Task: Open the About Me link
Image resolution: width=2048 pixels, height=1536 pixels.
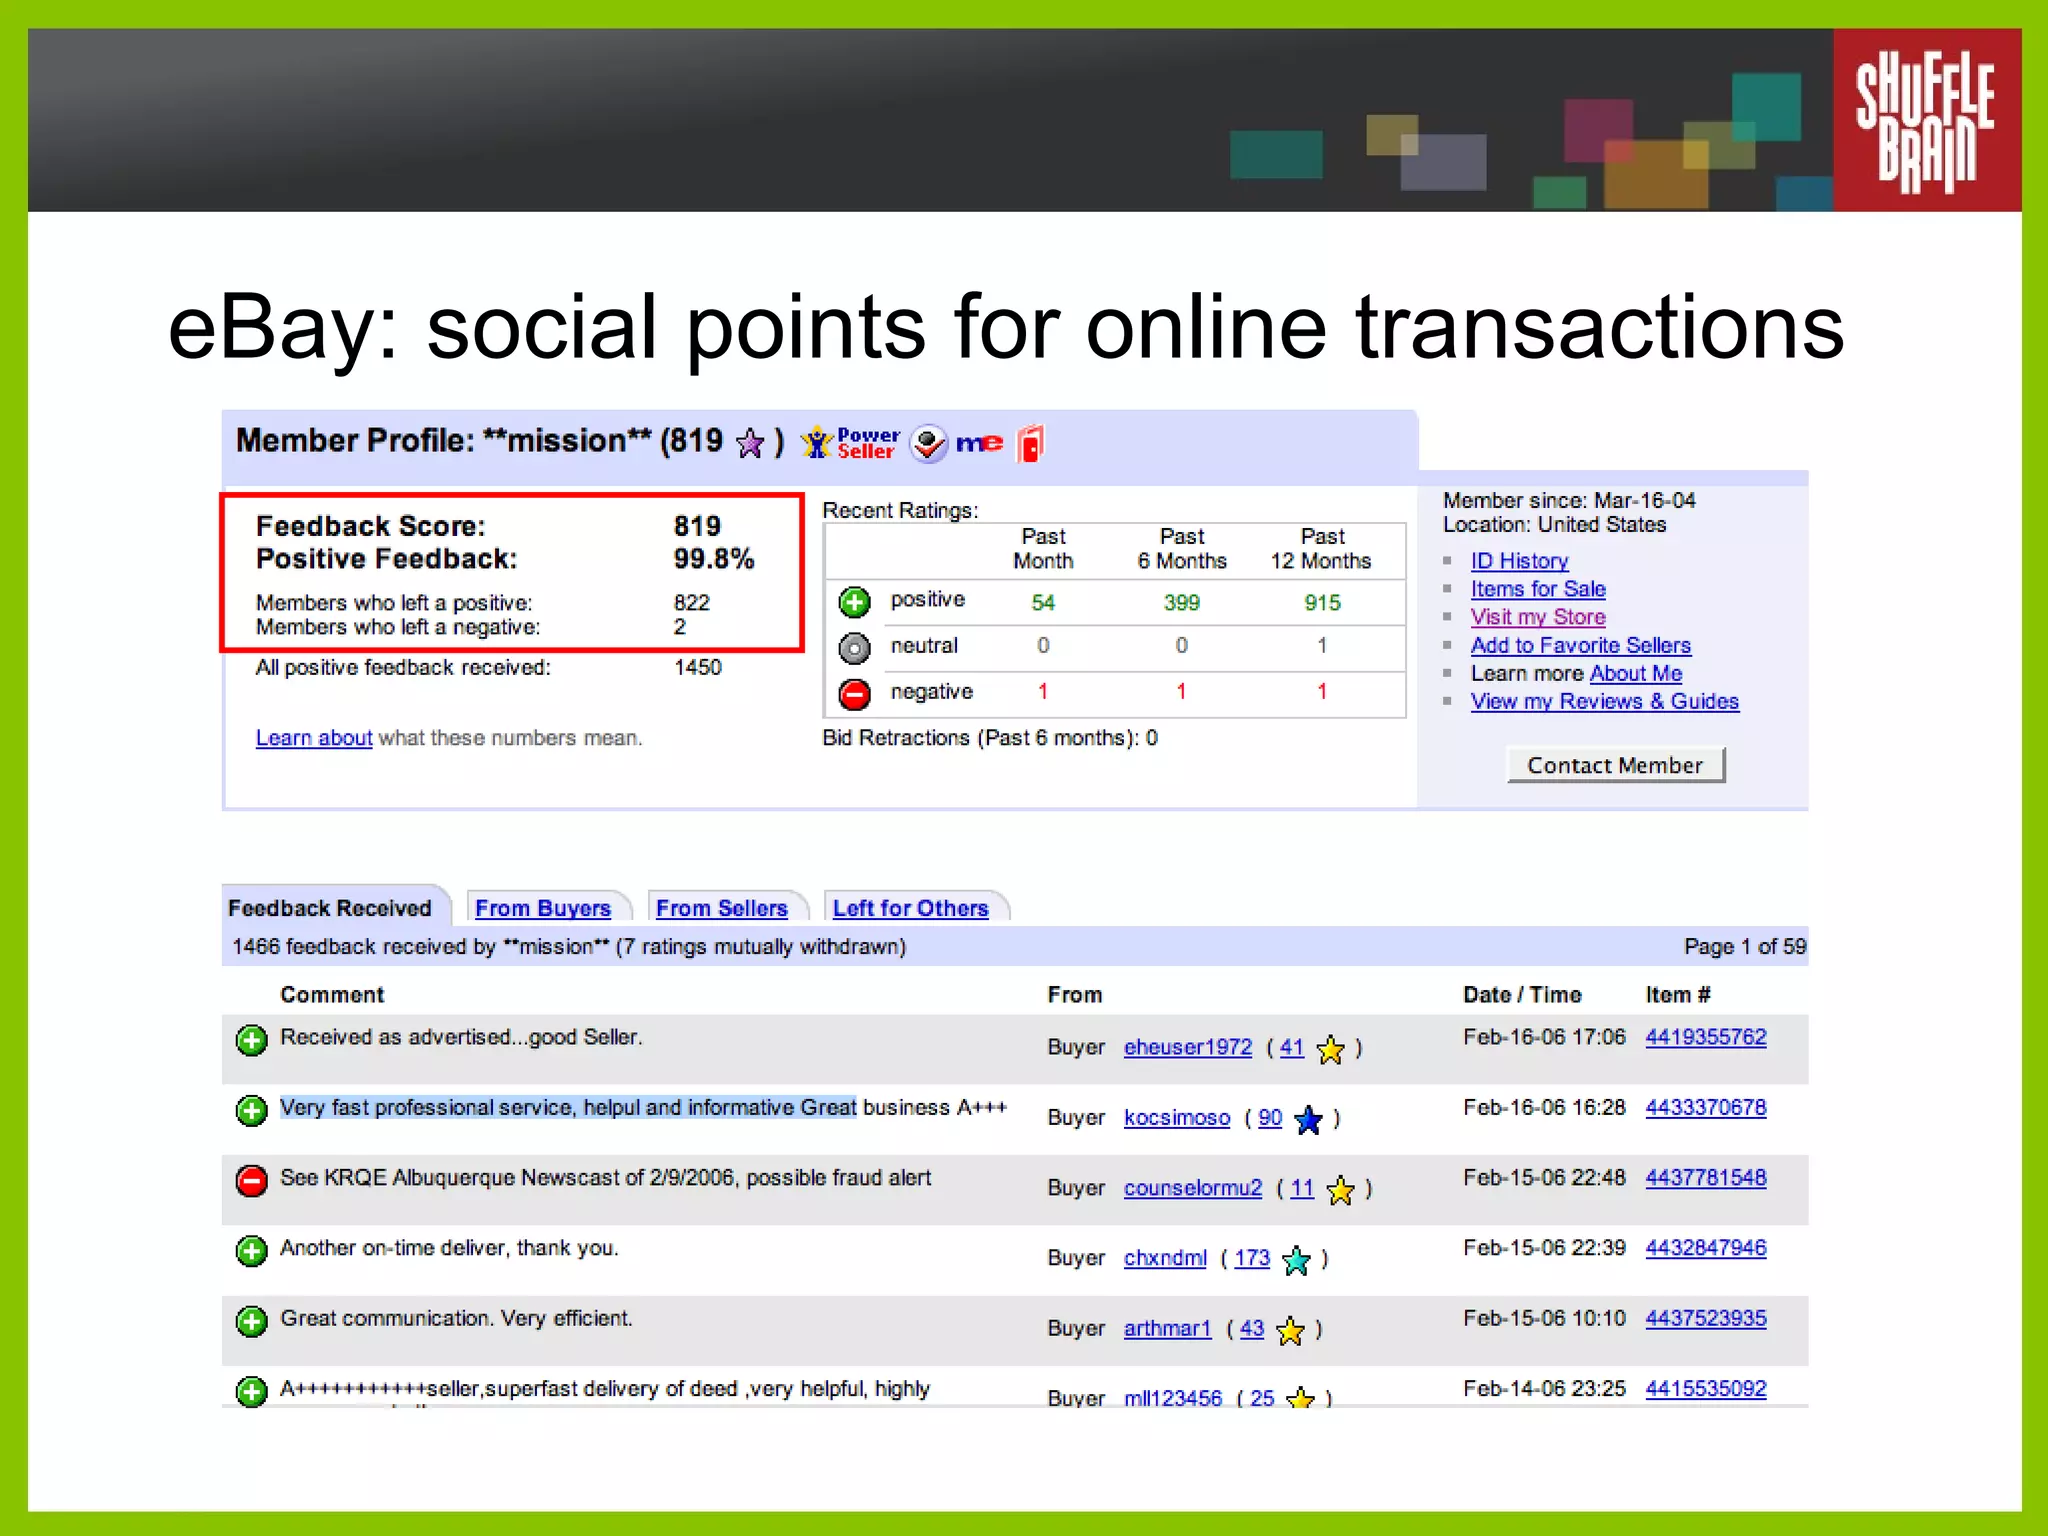Action: [1636, 673]
